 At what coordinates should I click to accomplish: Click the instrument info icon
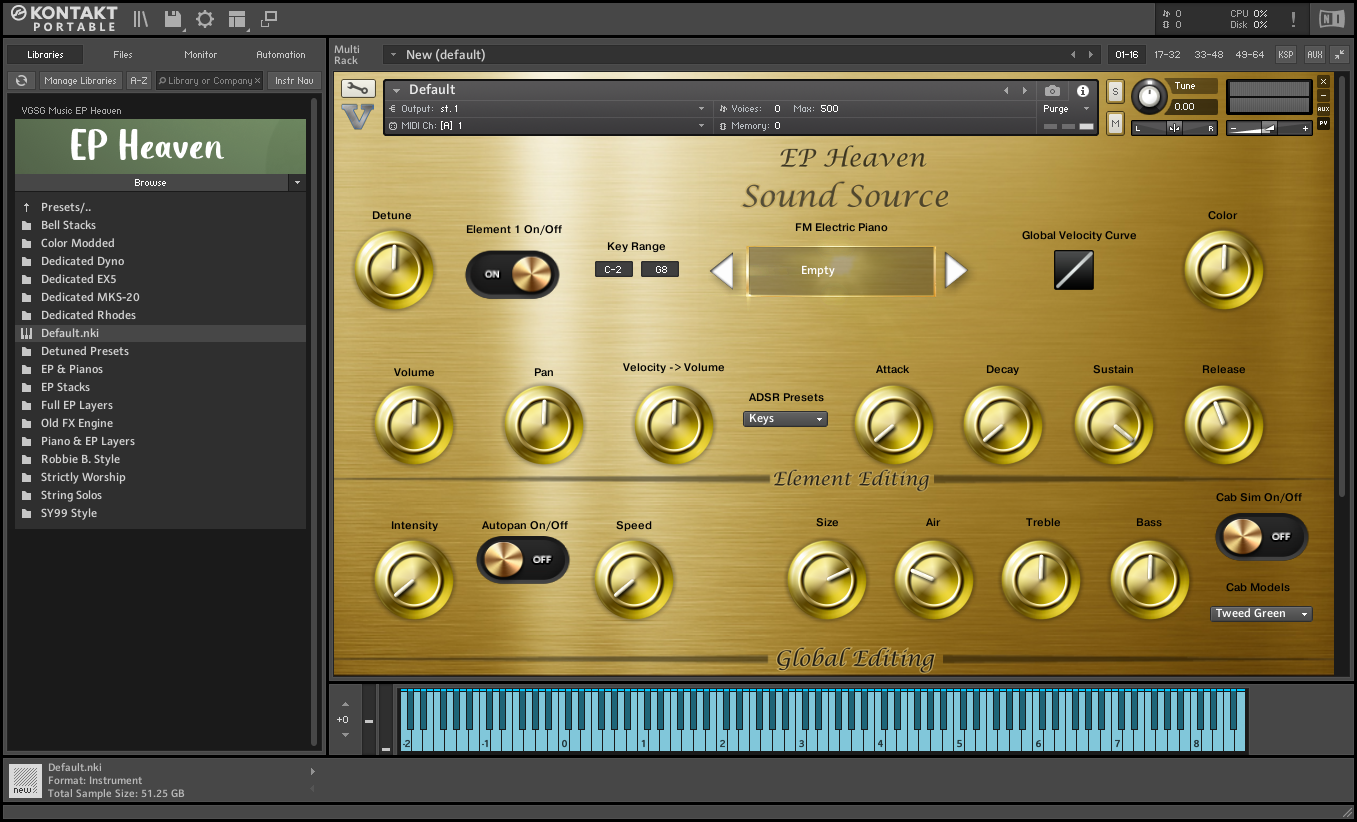click(x=1082, y=91)
